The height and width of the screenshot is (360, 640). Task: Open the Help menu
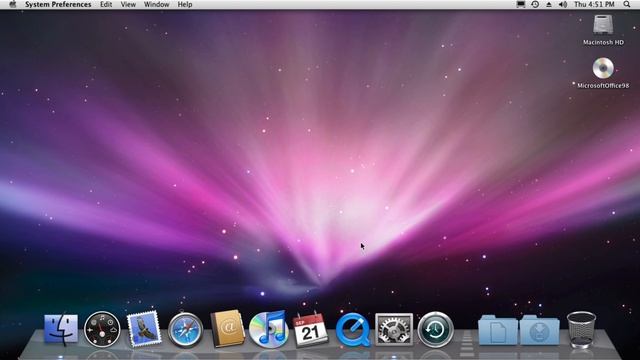coord(185,4)
